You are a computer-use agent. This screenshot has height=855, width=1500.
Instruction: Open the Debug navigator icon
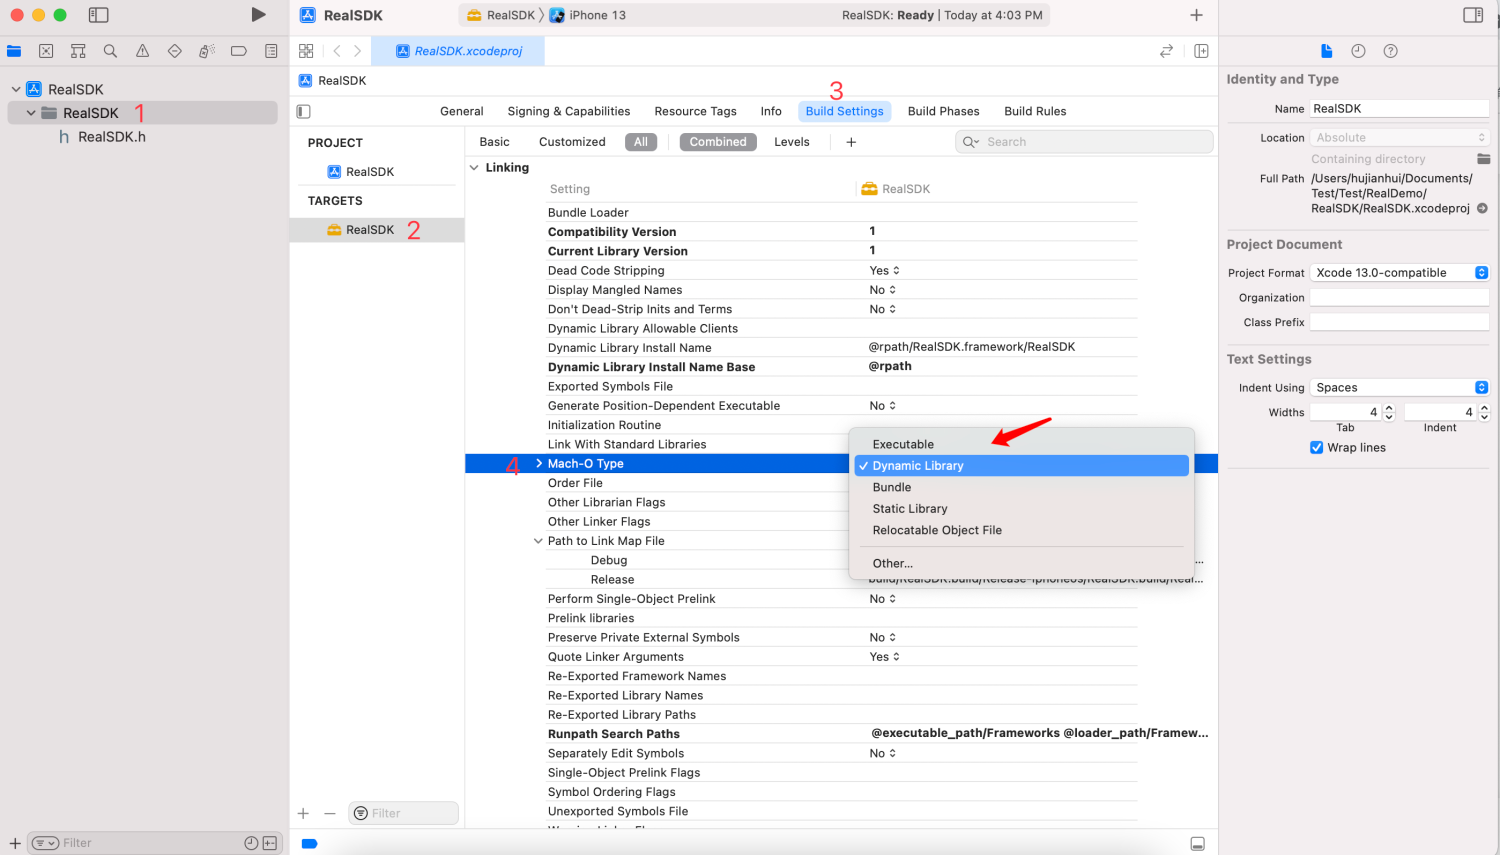[x=206, y=51]
